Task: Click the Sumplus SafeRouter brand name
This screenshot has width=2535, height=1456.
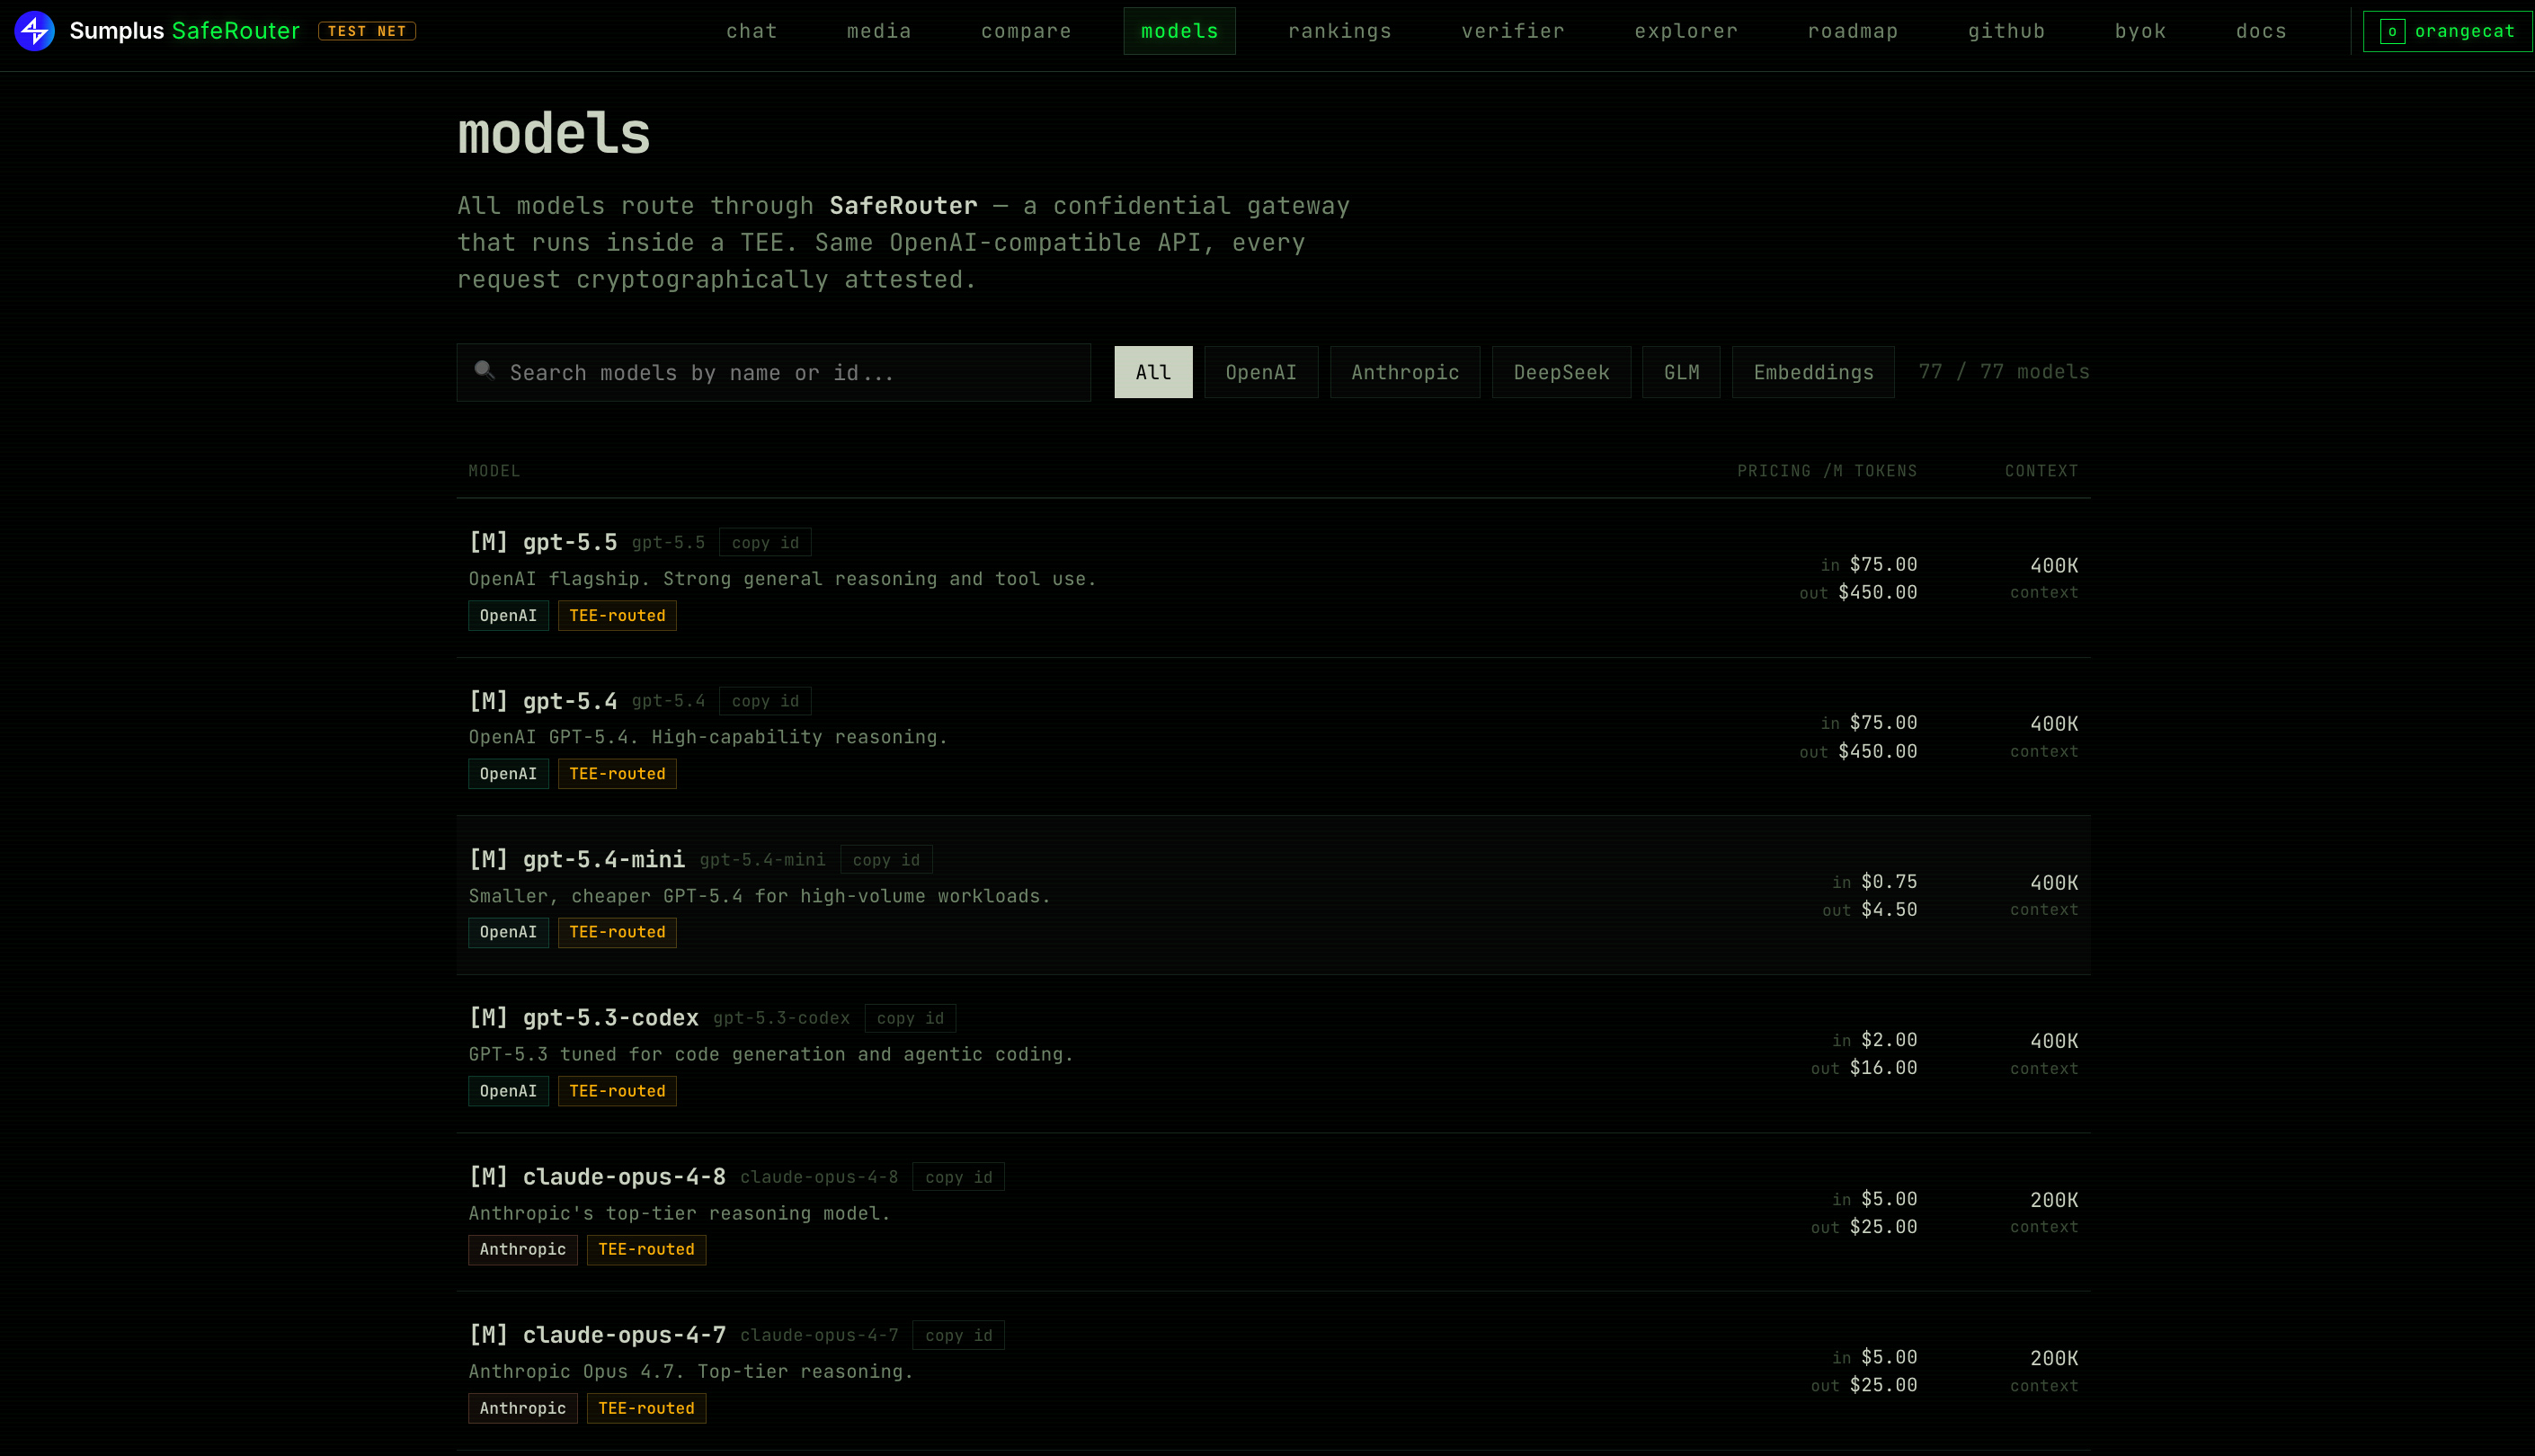Action: pyautogui.click(x=185, y=31)
